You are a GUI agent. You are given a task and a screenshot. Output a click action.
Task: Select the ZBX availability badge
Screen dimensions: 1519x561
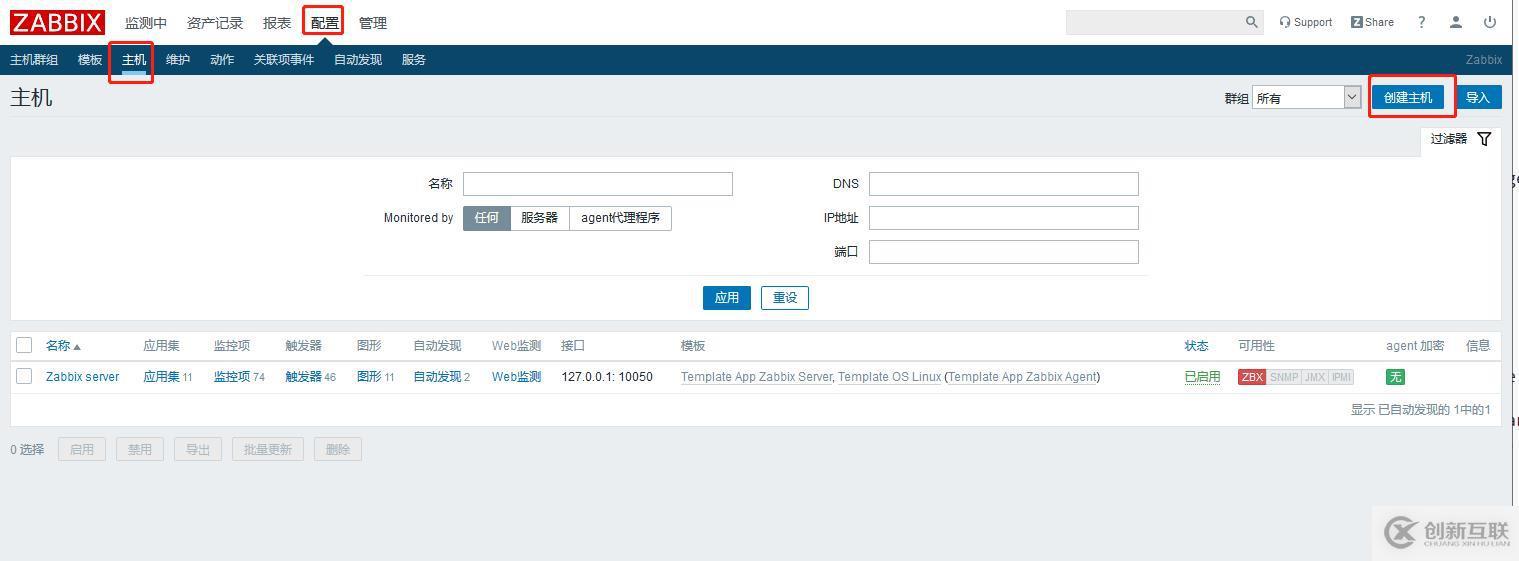(x=1252, y=377)
